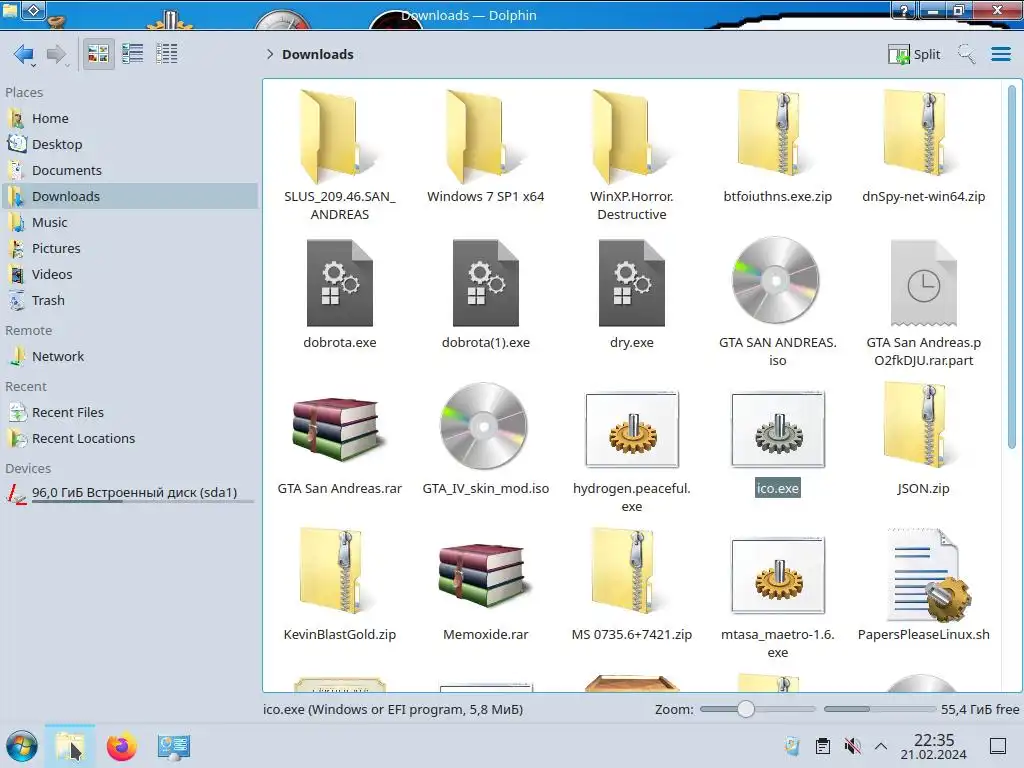This screenshot has width=1024, height=768.
Task: Open Music in Places
Action: [129, 223]
